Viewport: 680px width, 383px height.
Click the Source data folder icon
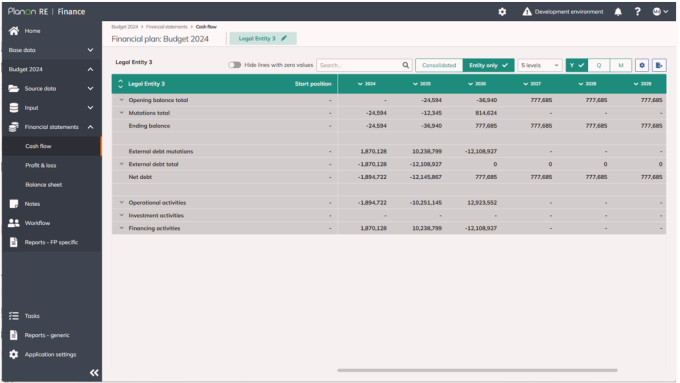click(x=14, y=88)
